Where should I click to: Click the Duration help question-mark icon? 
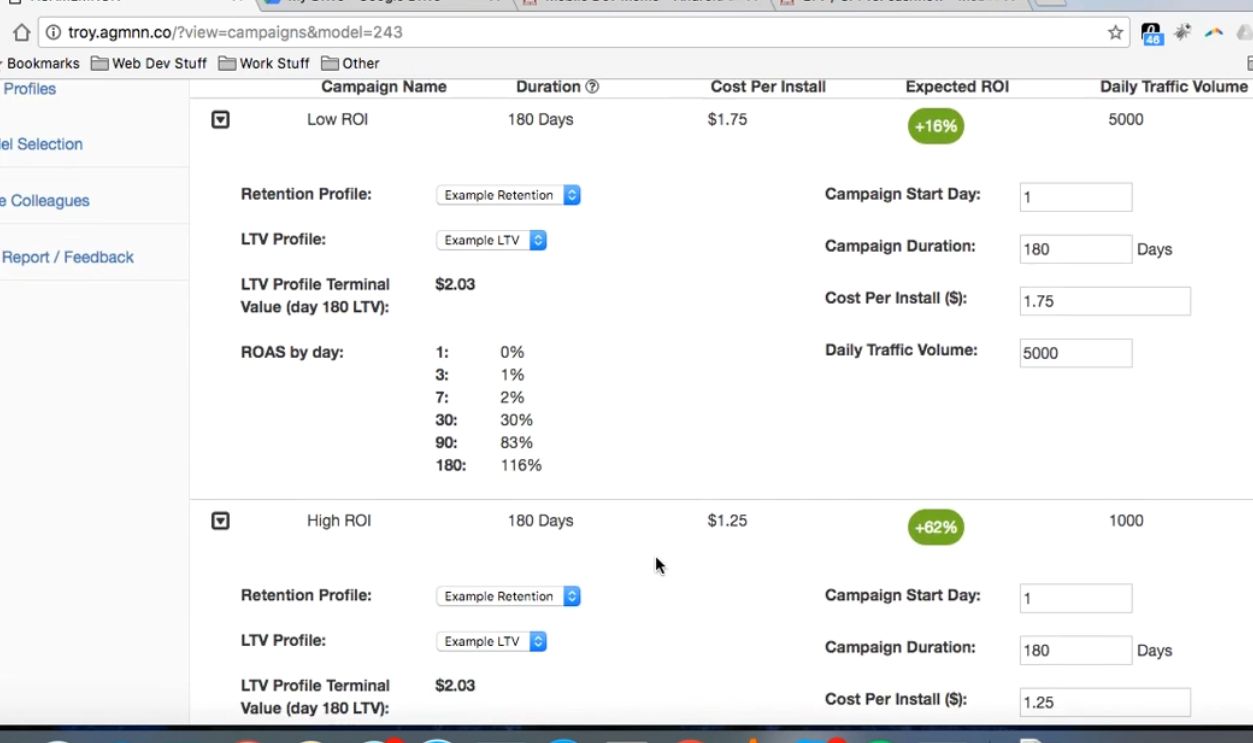[592, 87]
